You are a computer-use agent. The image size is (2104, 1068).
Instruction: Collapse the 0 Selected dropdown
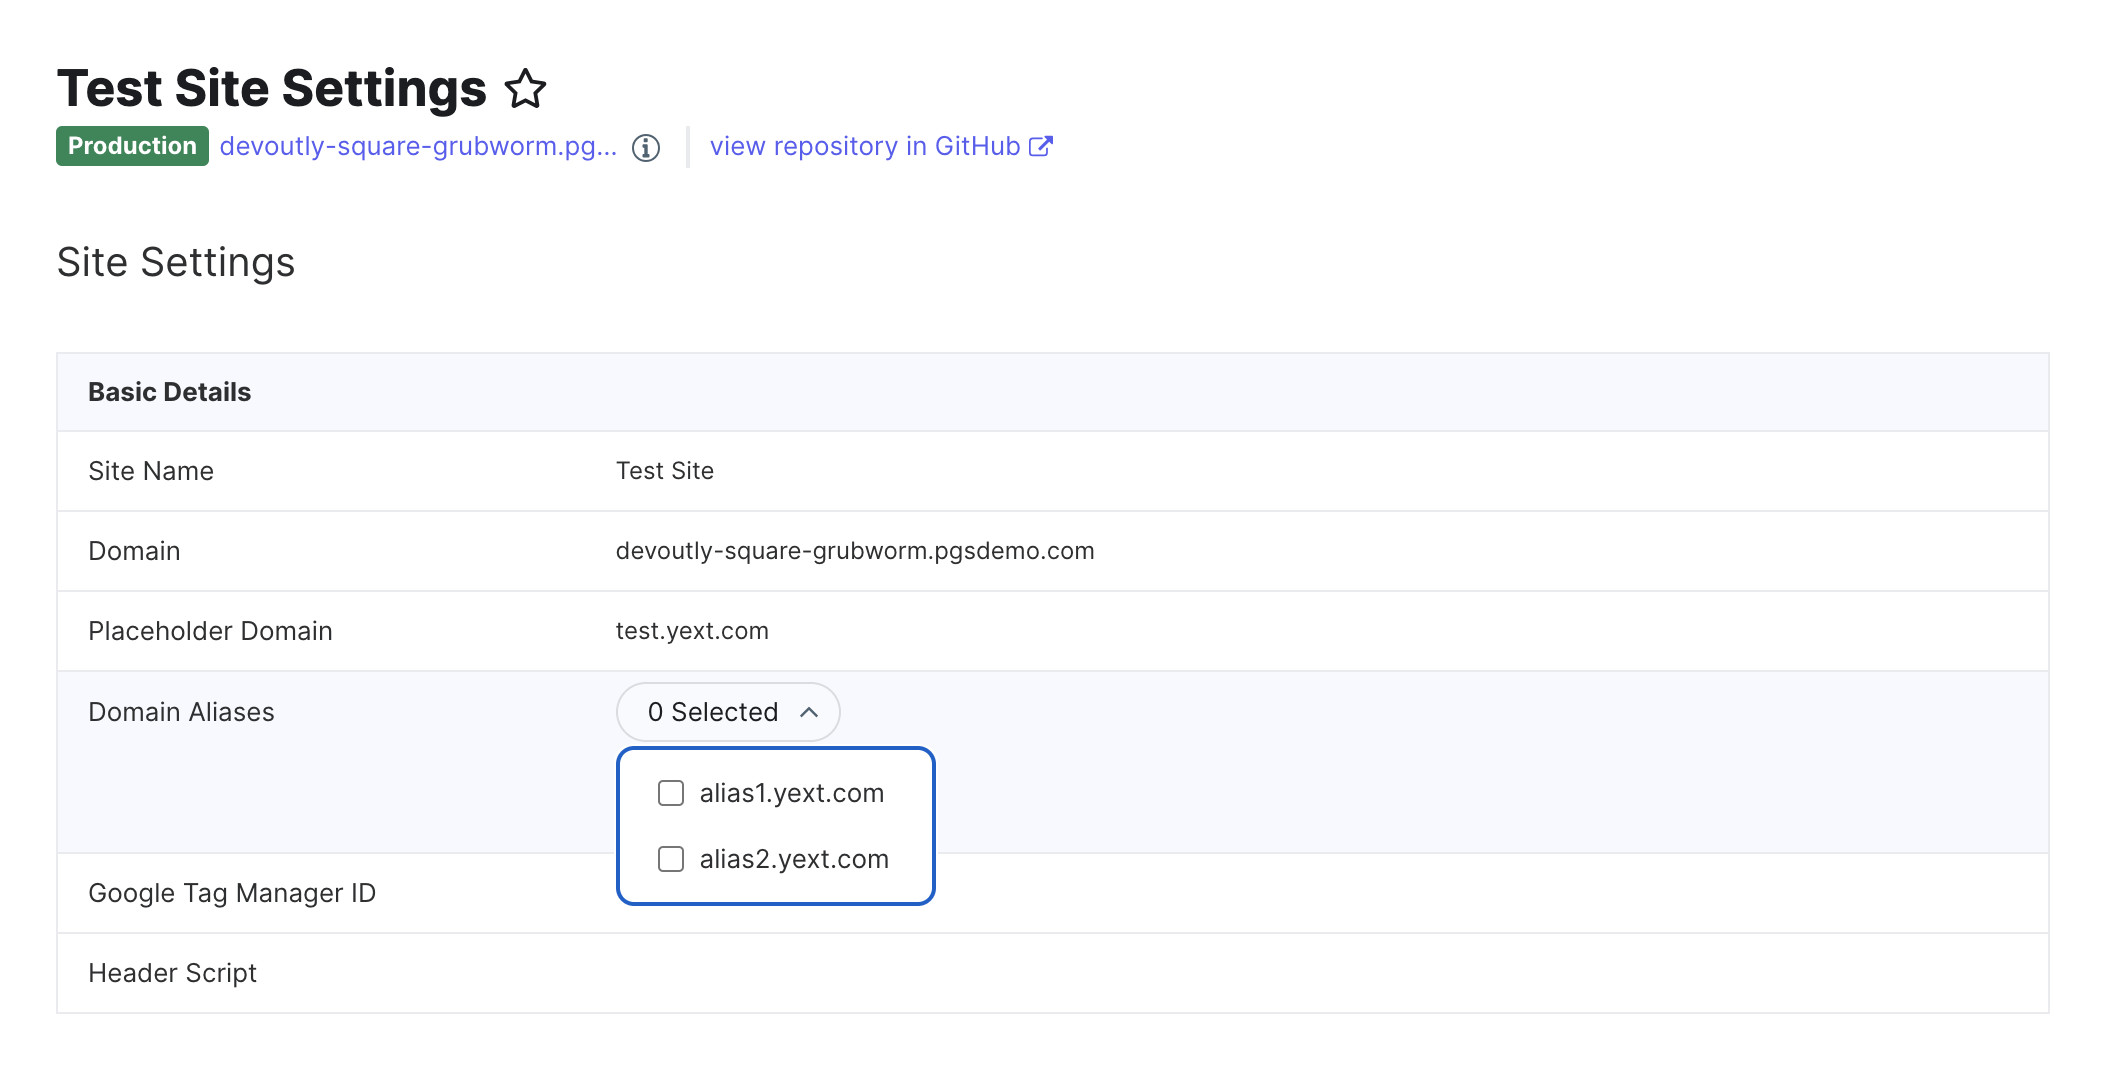point(728,712)
